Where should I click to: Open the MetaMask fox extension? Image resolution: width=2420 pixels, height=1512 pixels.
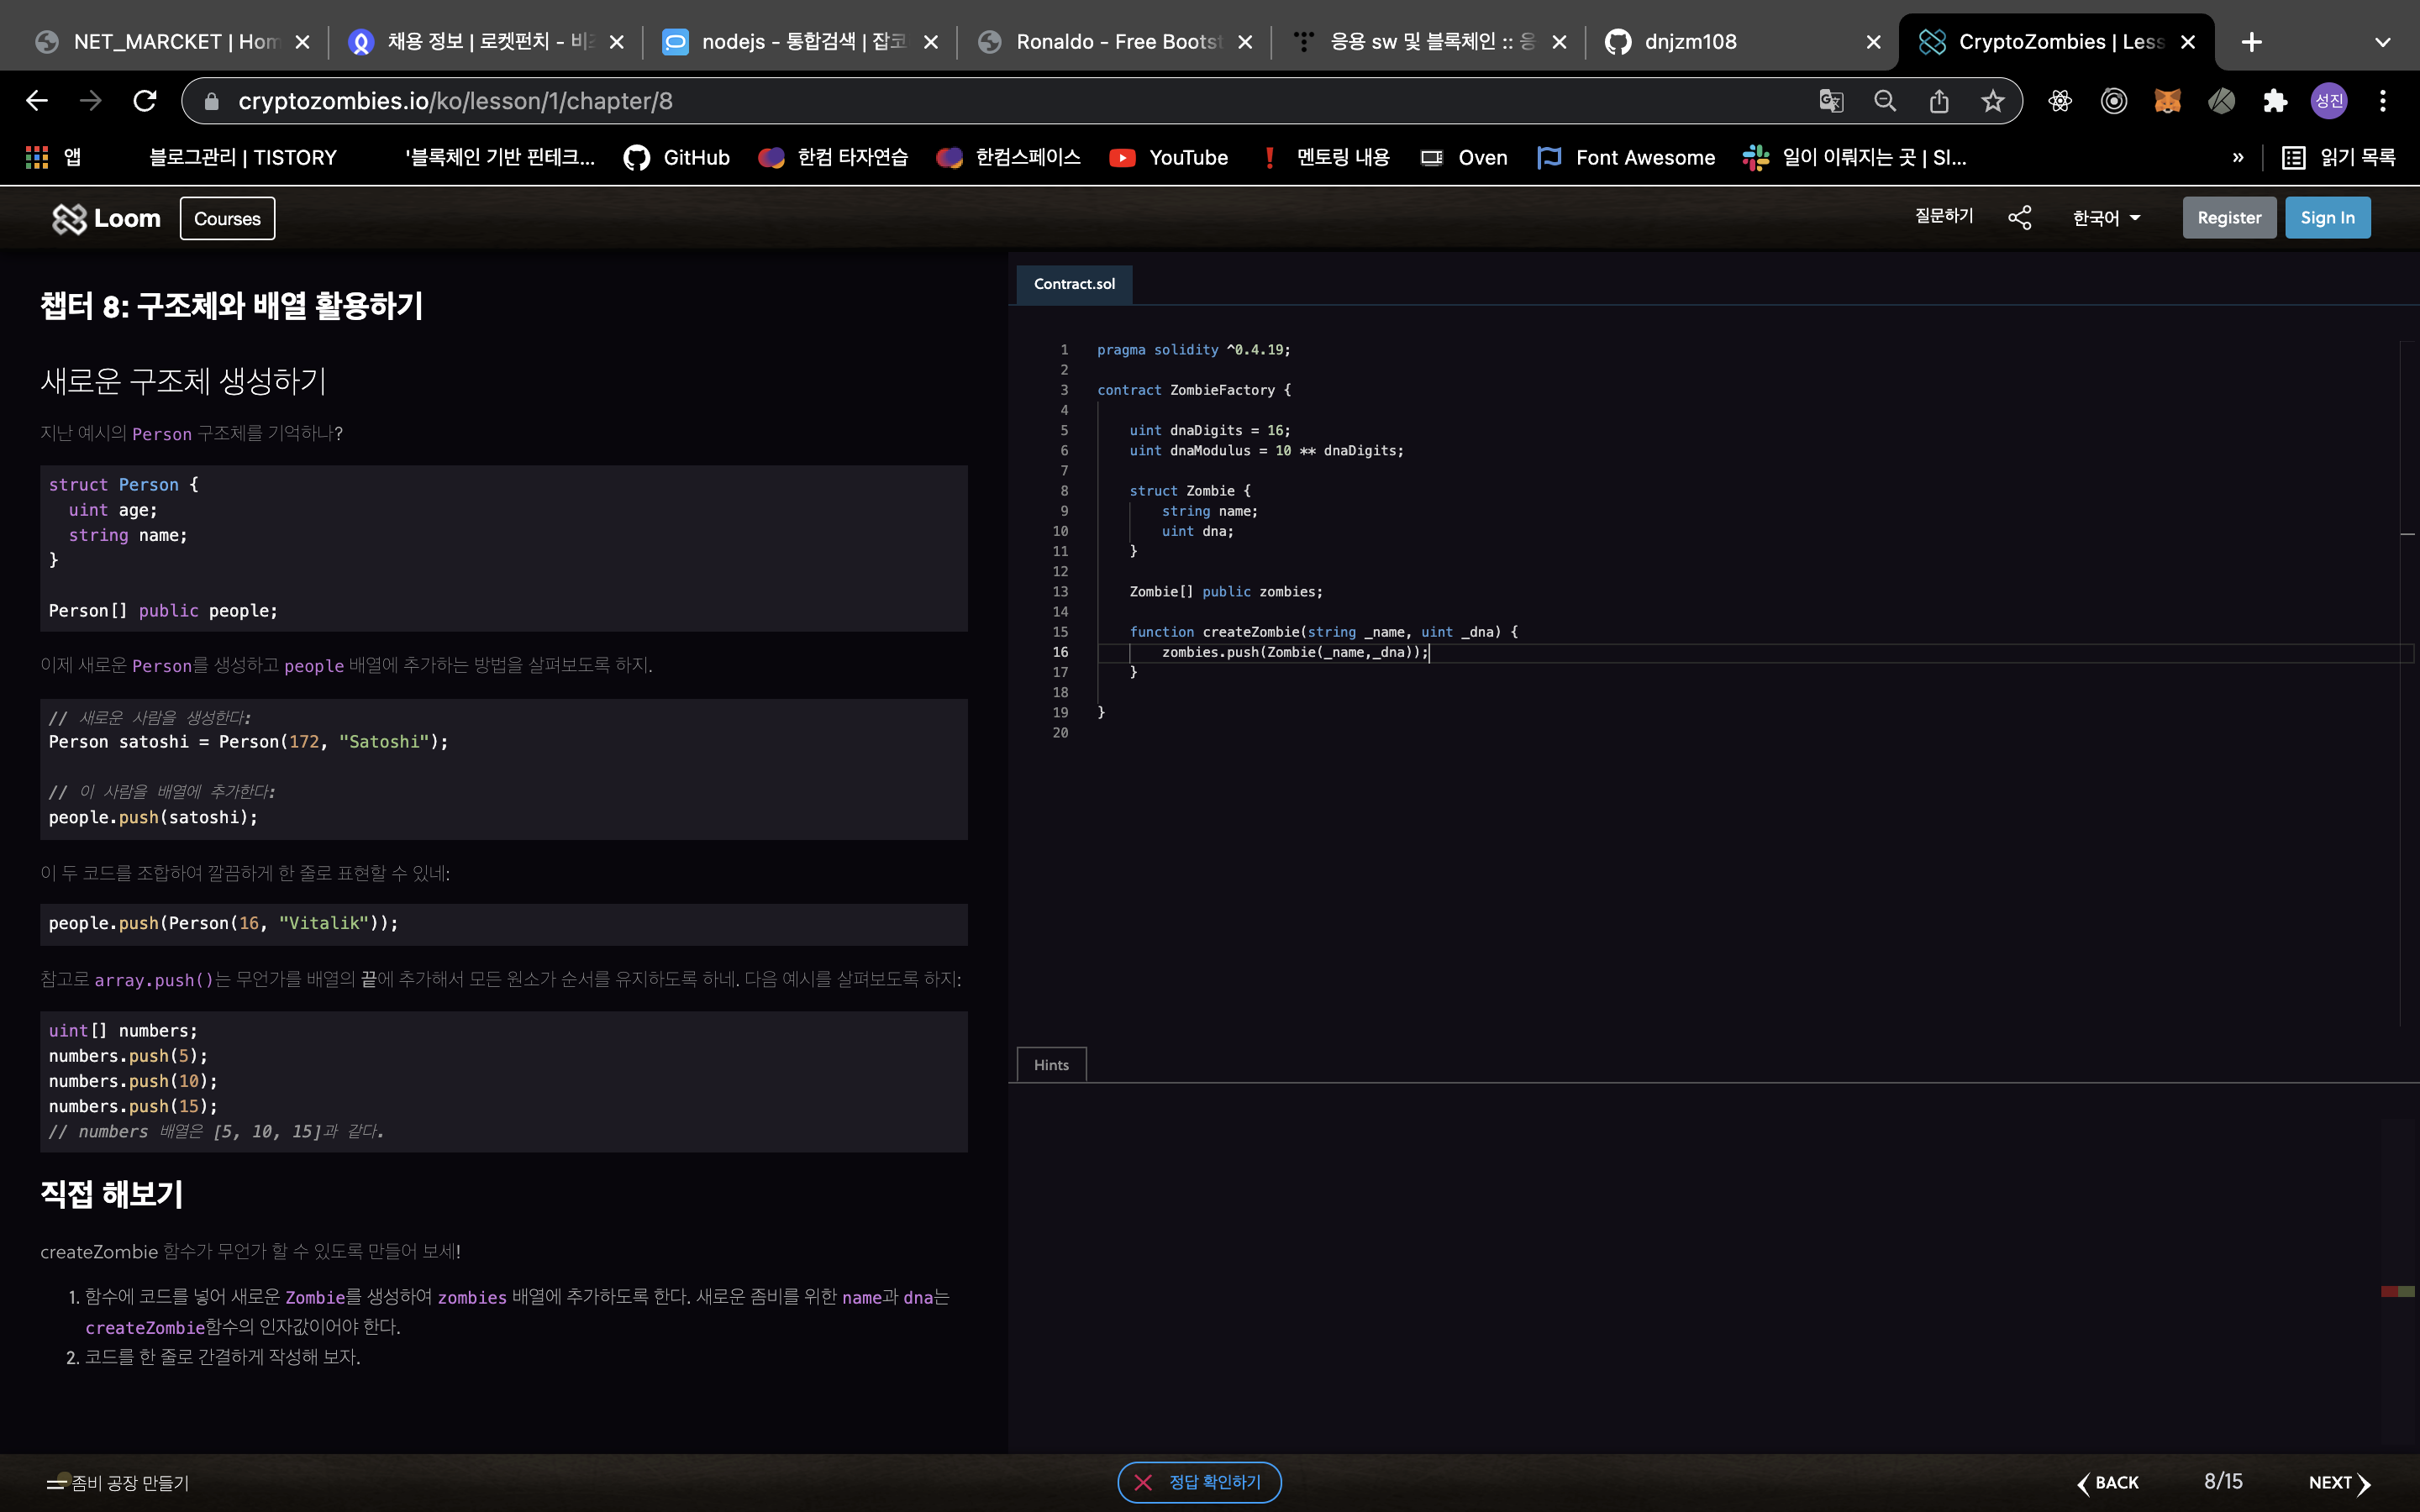(2167, 101)
